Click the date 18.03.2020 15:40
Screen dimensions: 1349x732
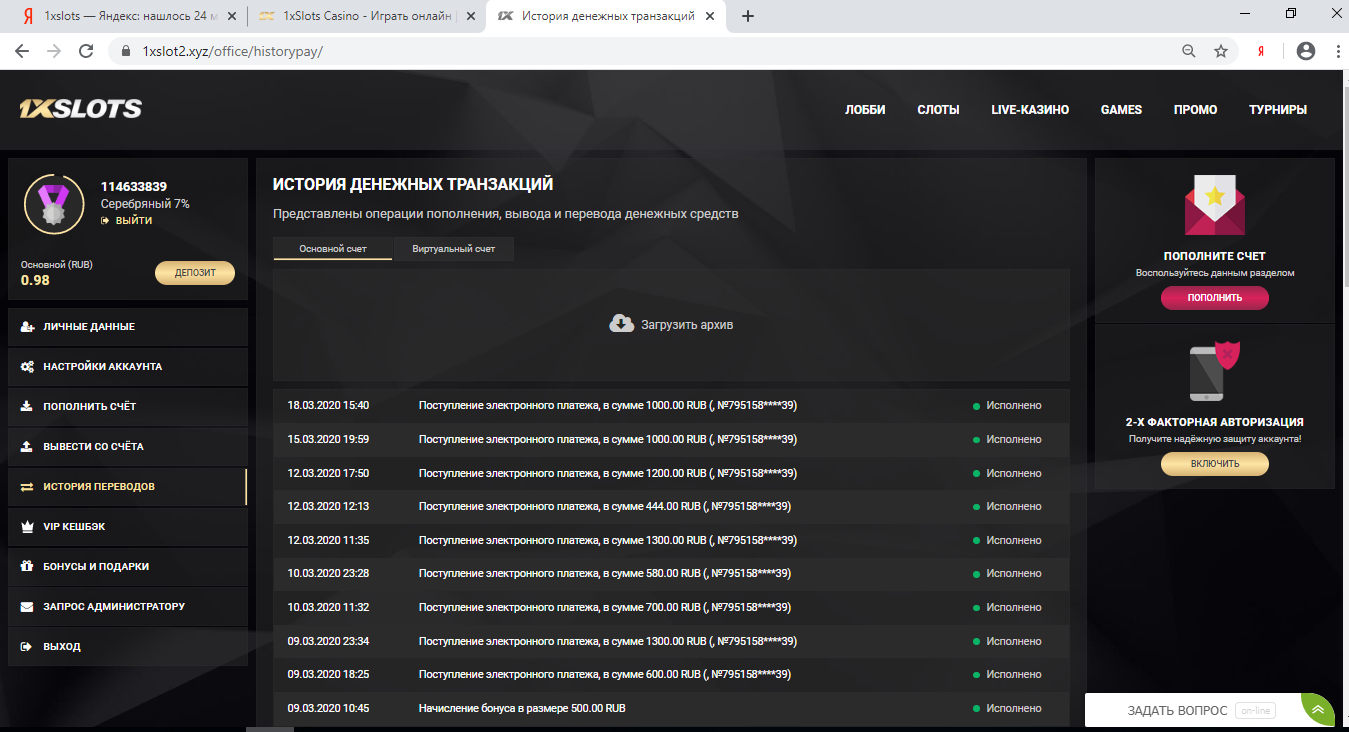[328, 406]
